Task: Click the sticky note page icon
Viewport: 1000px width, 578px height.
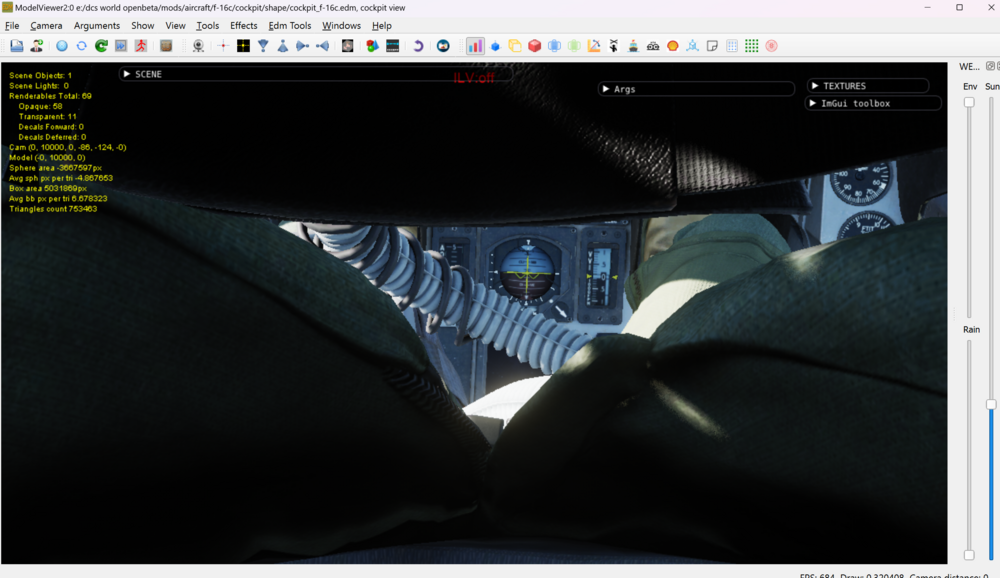Action: 712,46
